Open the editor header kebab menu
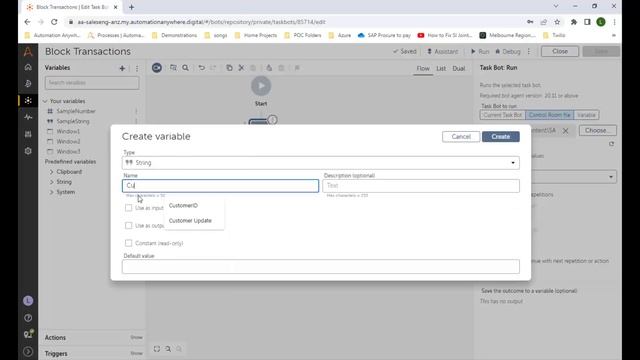 pyautogui.click(x=529, y=51)
